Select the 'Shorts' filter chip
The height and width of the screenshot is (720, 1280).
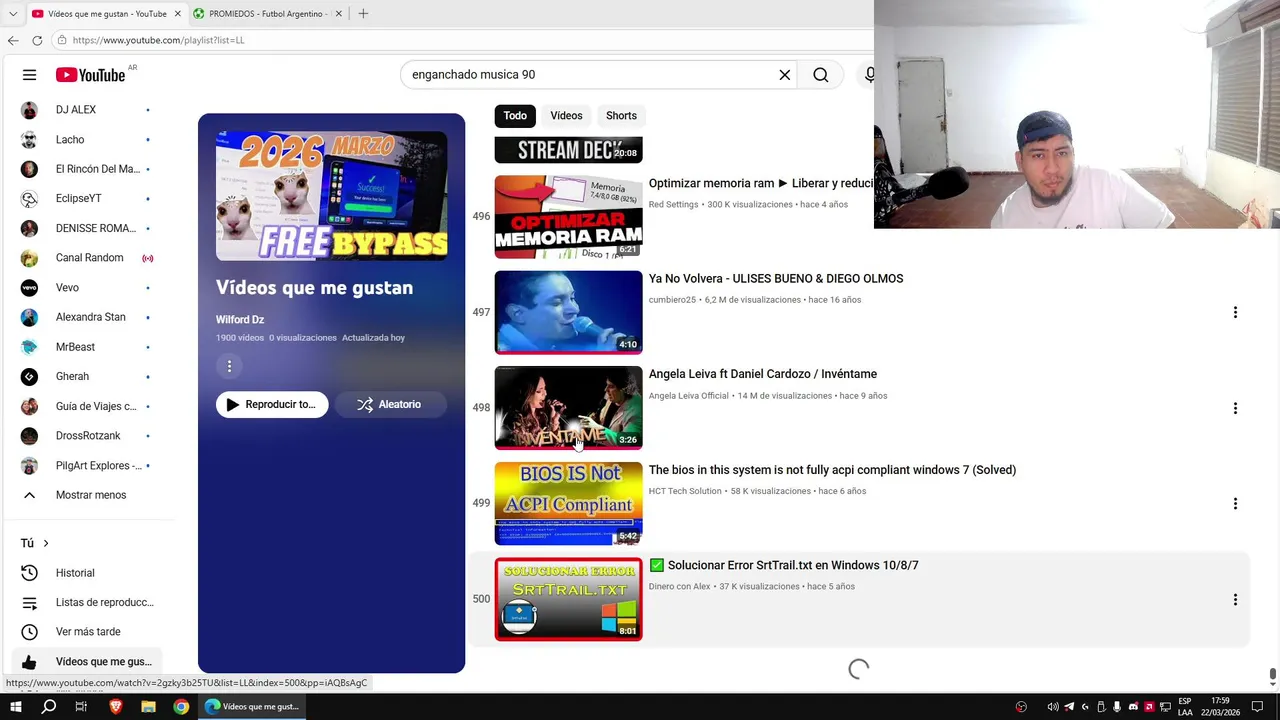(x=621, y=116)
